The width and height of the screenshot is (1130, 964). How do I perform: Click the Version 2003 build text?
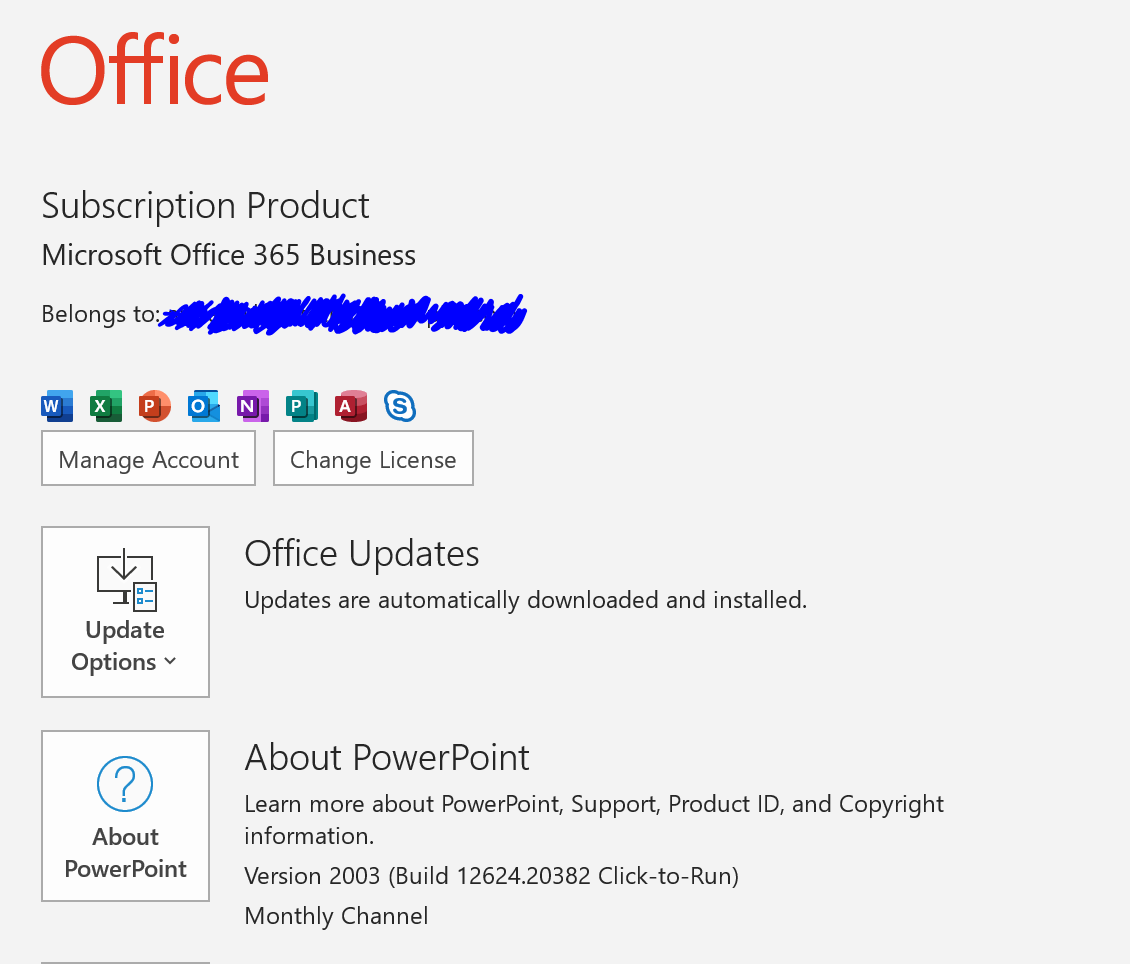491,875
